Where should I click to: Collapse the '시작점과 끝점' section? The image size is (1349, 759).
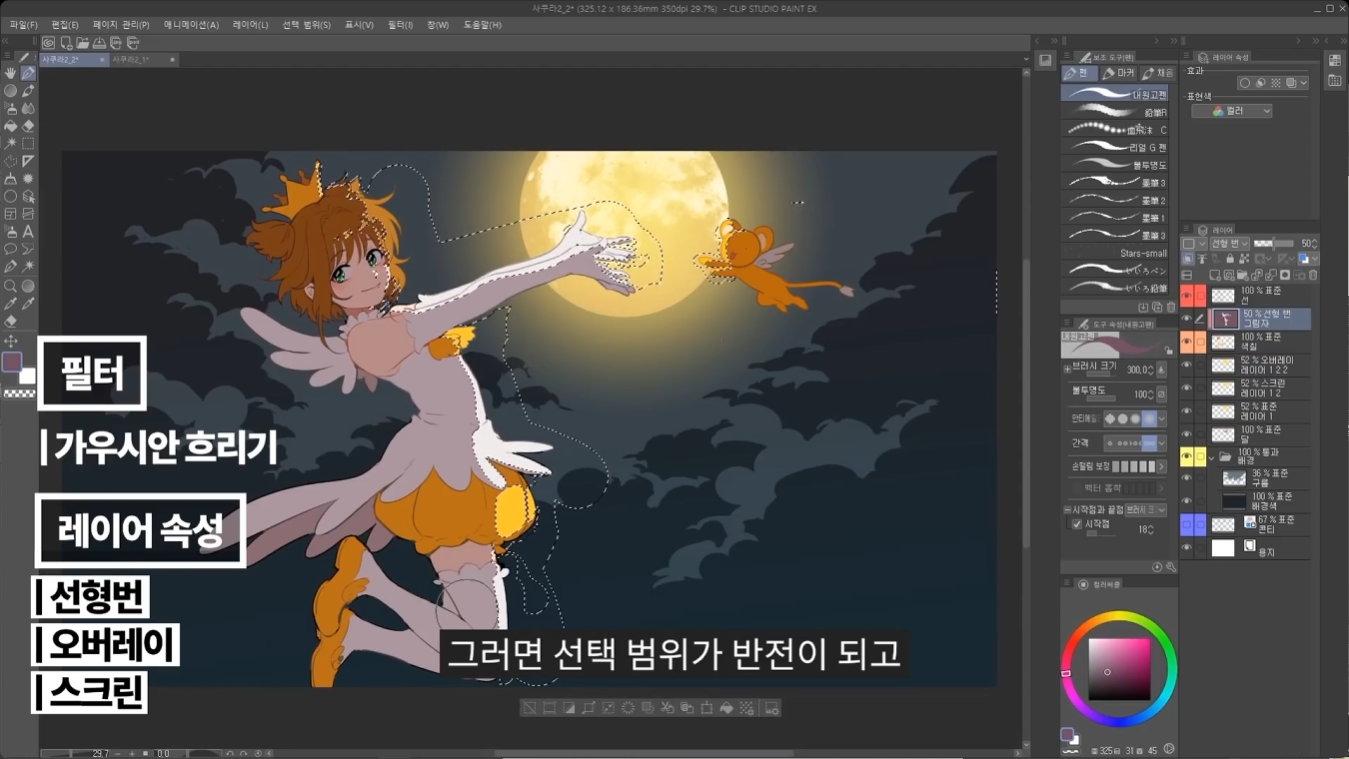(x=1068, y=510)
